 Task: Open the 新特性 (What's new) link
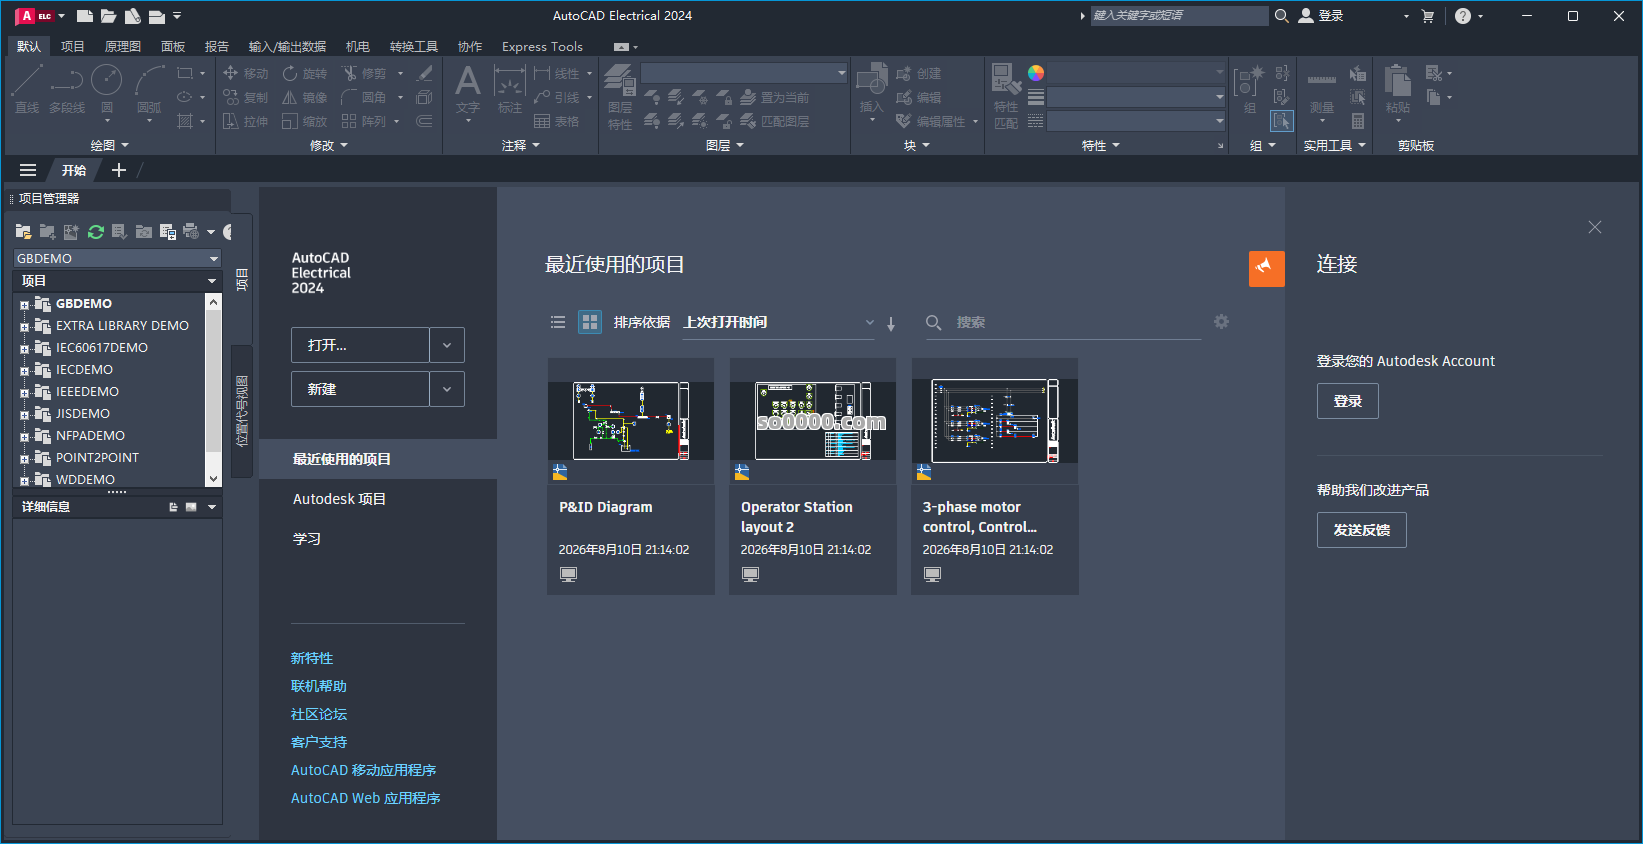(x=312, y=658)
